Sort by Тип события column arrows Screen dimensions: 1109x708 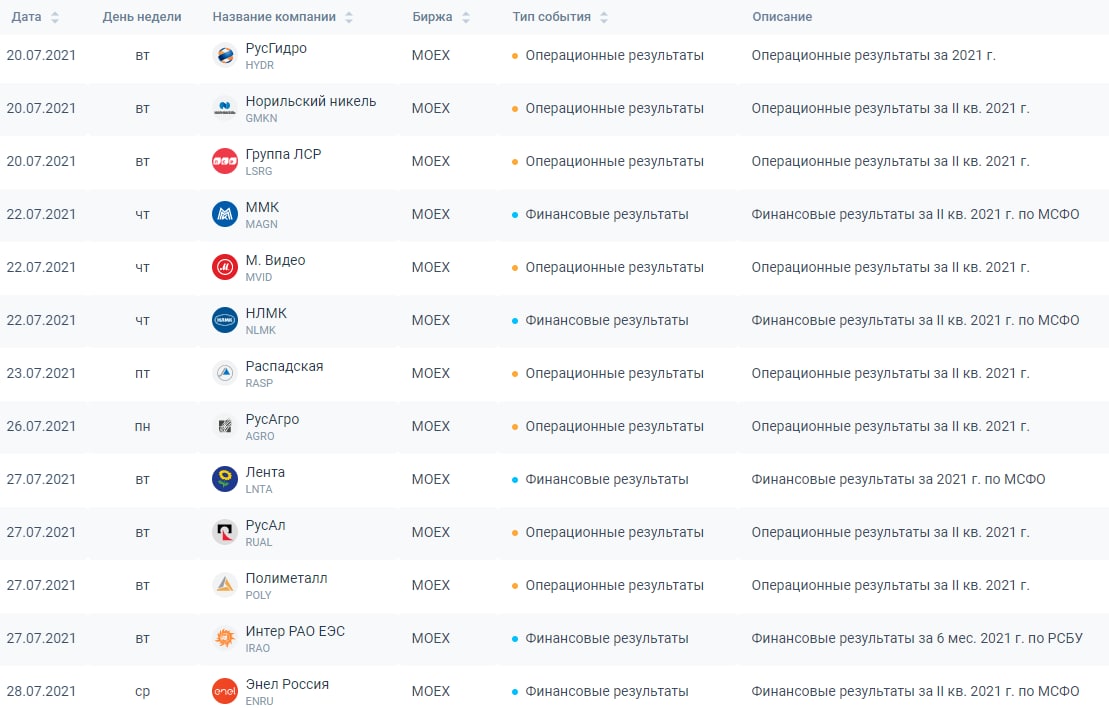604,18
